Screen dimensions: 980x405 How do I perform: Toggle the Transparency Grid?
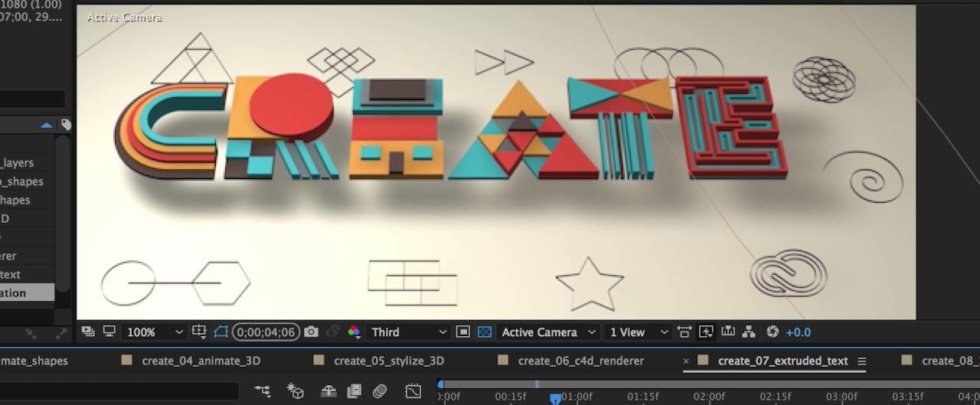(x=485, y=332)
